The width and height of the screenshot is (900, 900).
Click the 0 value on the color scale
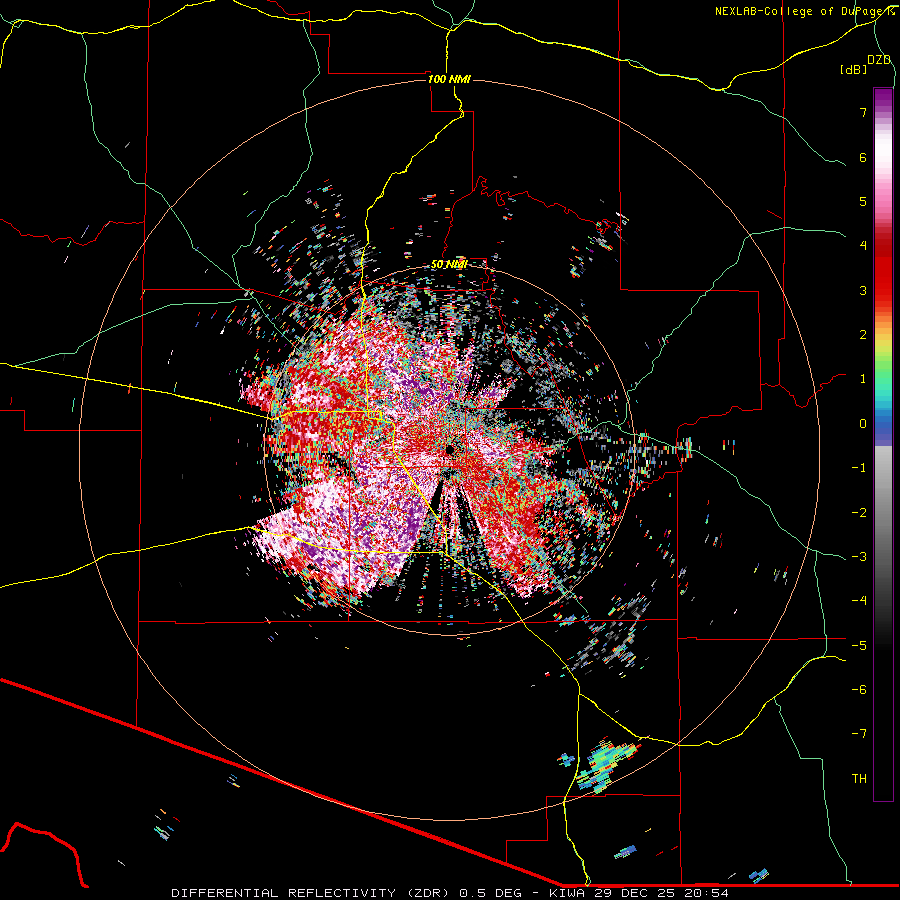coord(863,424)
